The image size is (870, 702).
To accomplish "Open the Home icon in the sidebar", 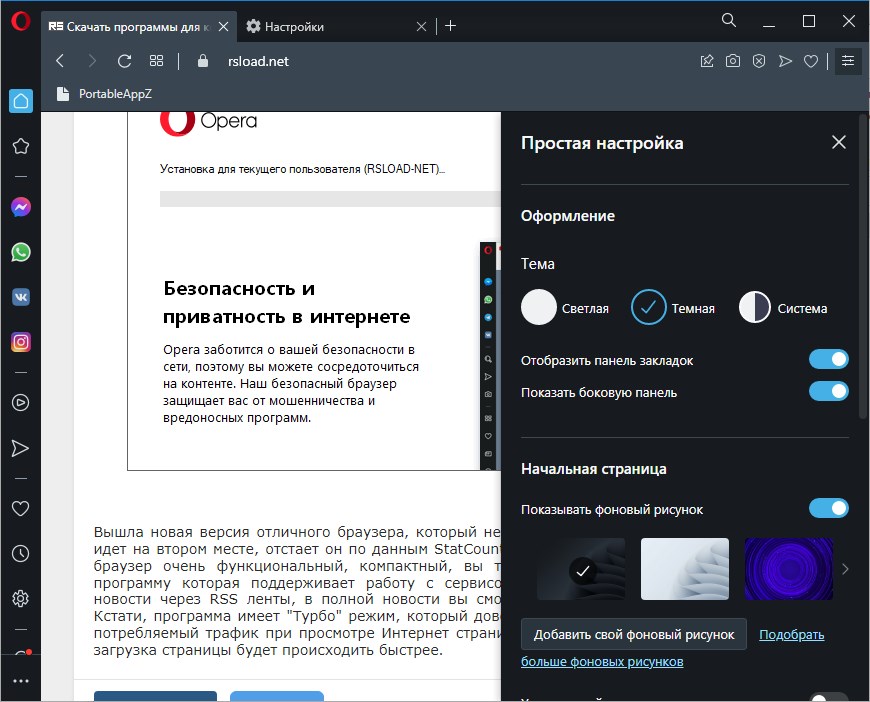I will click(21, 101).
